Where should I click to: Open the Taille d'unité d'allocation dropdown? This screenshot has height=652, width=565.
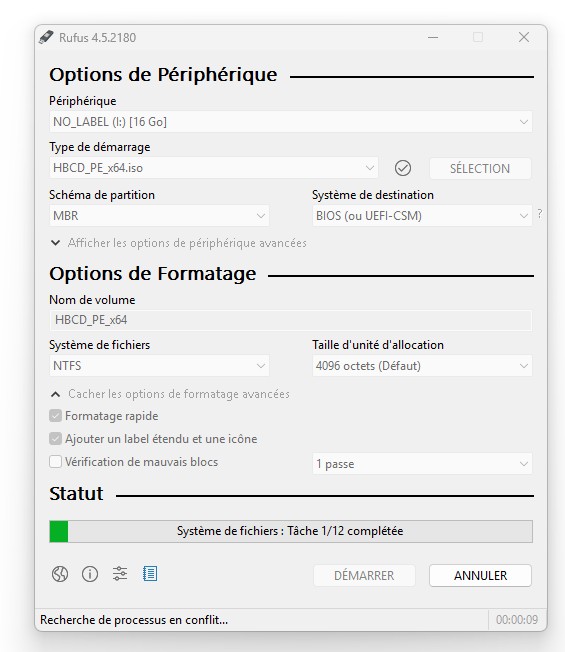coord(422,366)
